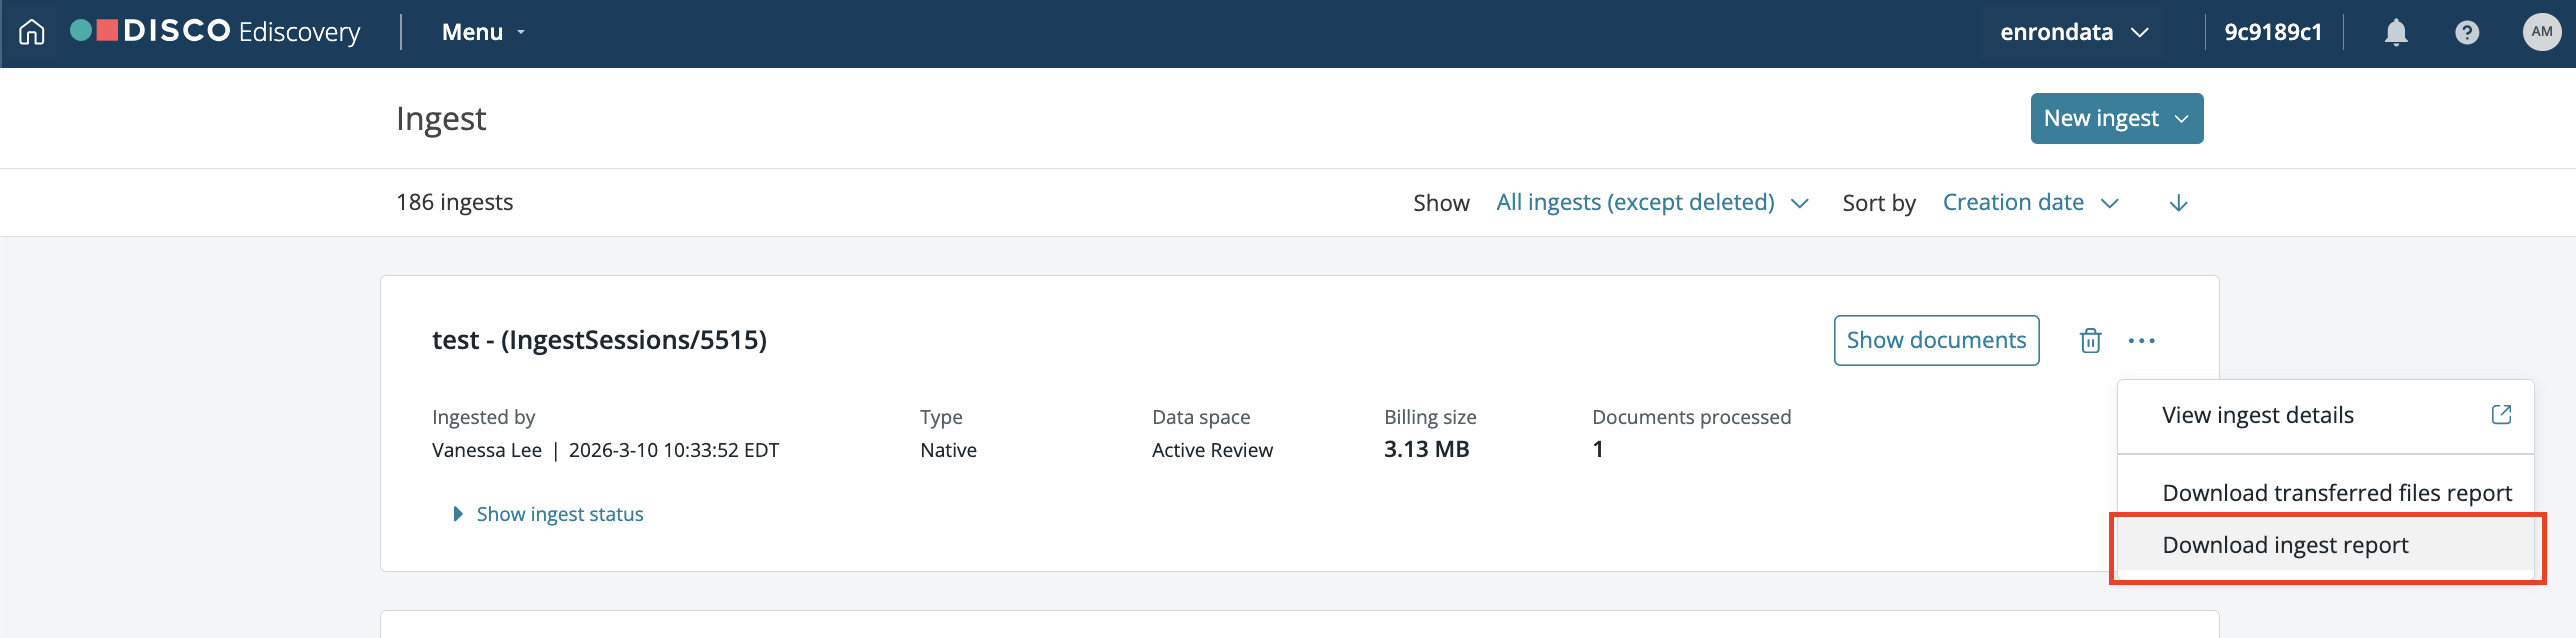Go to home via house icon
2576x638 pixels.
pos(32,32)
